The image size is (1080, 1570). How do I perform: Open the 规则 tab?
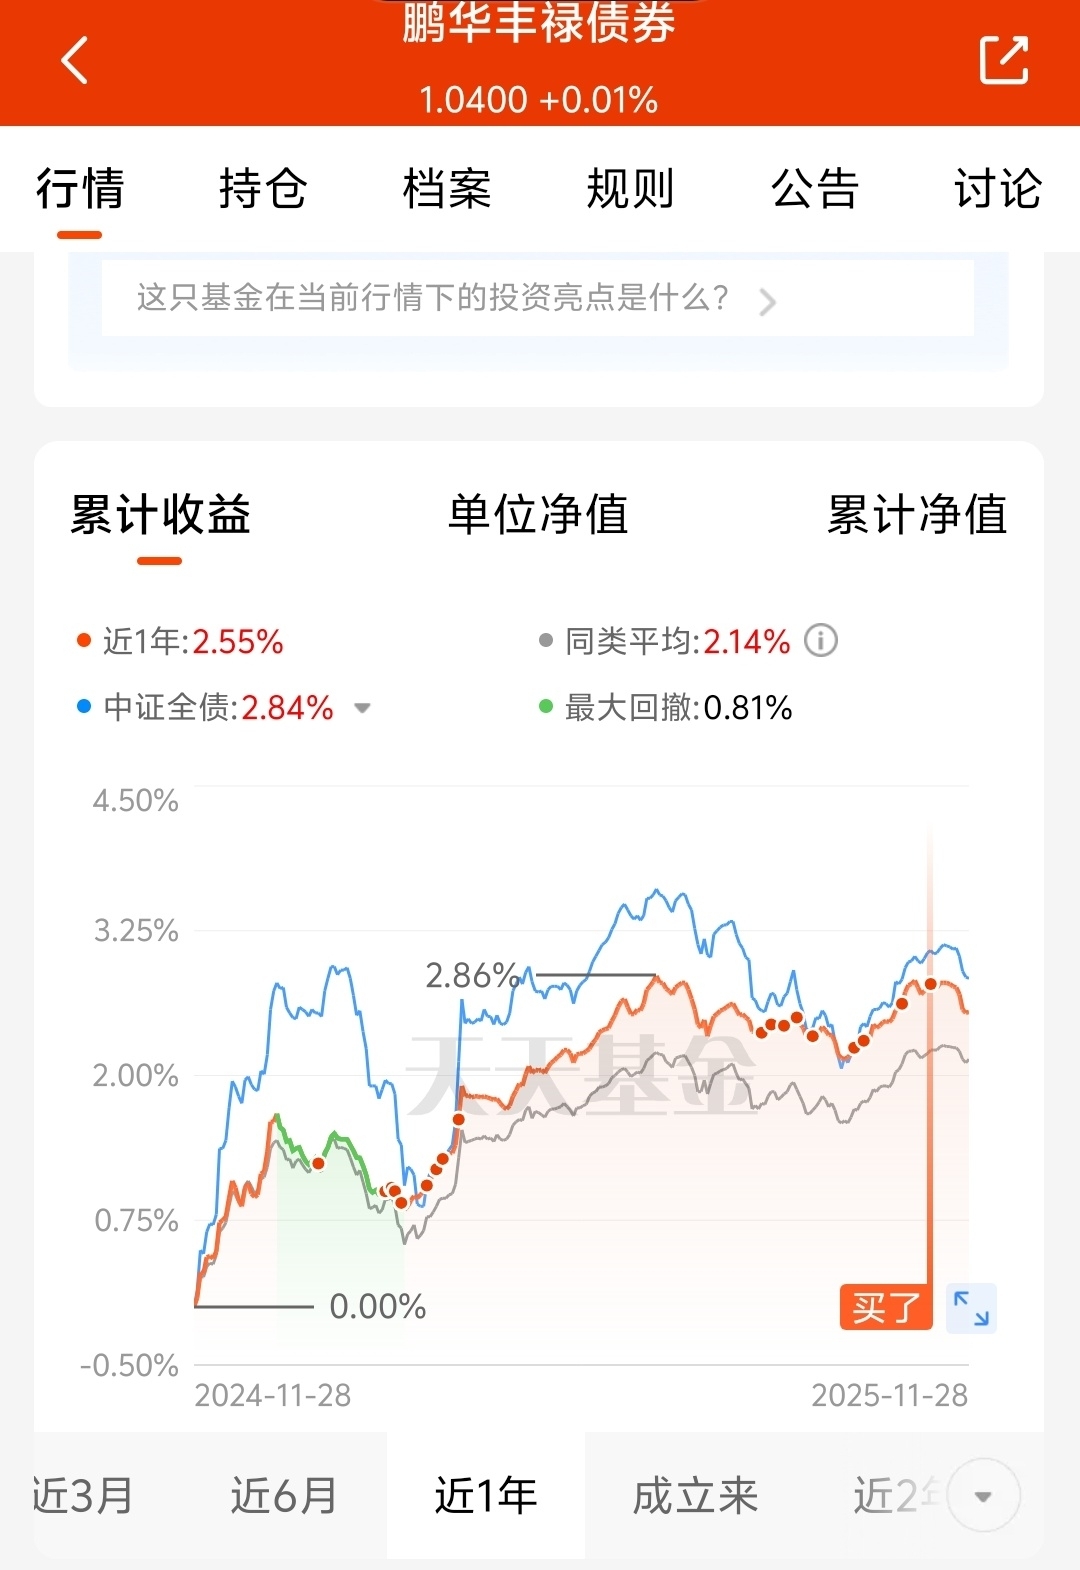(631, 189)
